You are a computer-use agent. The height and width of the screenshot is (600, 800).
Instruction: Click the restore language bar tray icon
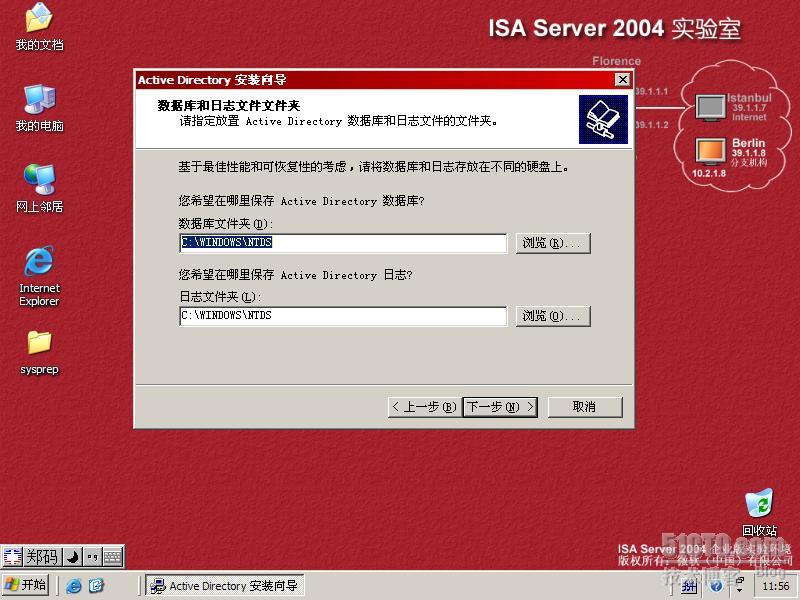740,581
